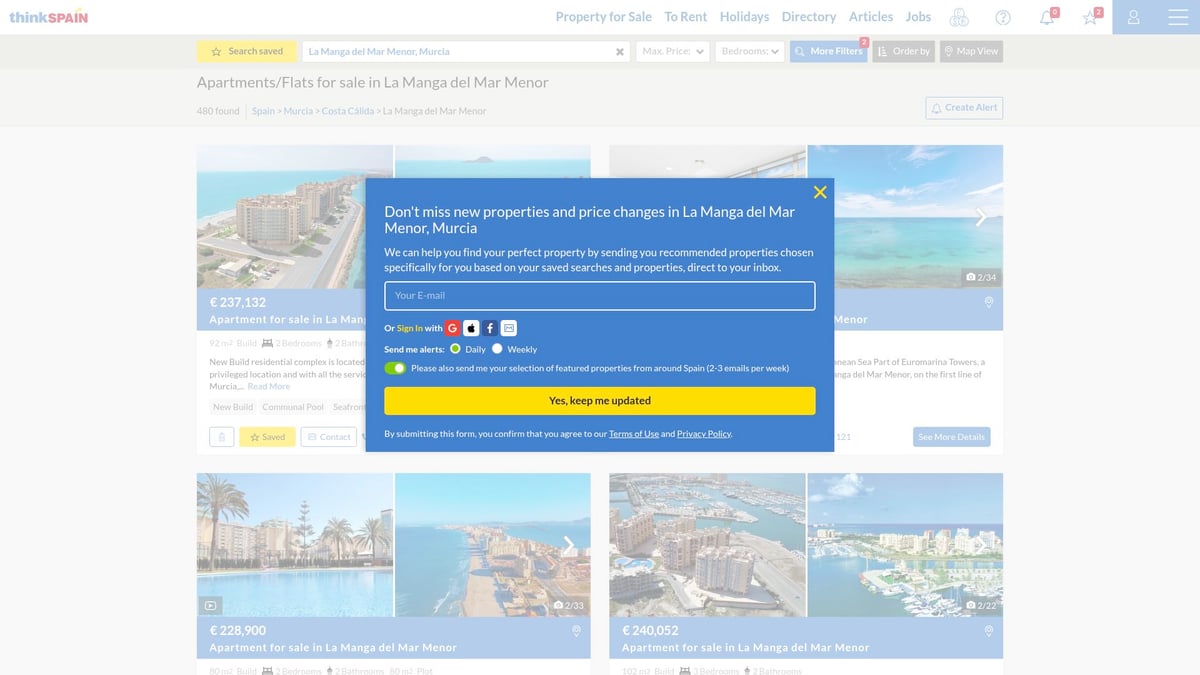Sign in with the Facebook icon
Viewport: 1200px width, 675px height.
(490, 327)
